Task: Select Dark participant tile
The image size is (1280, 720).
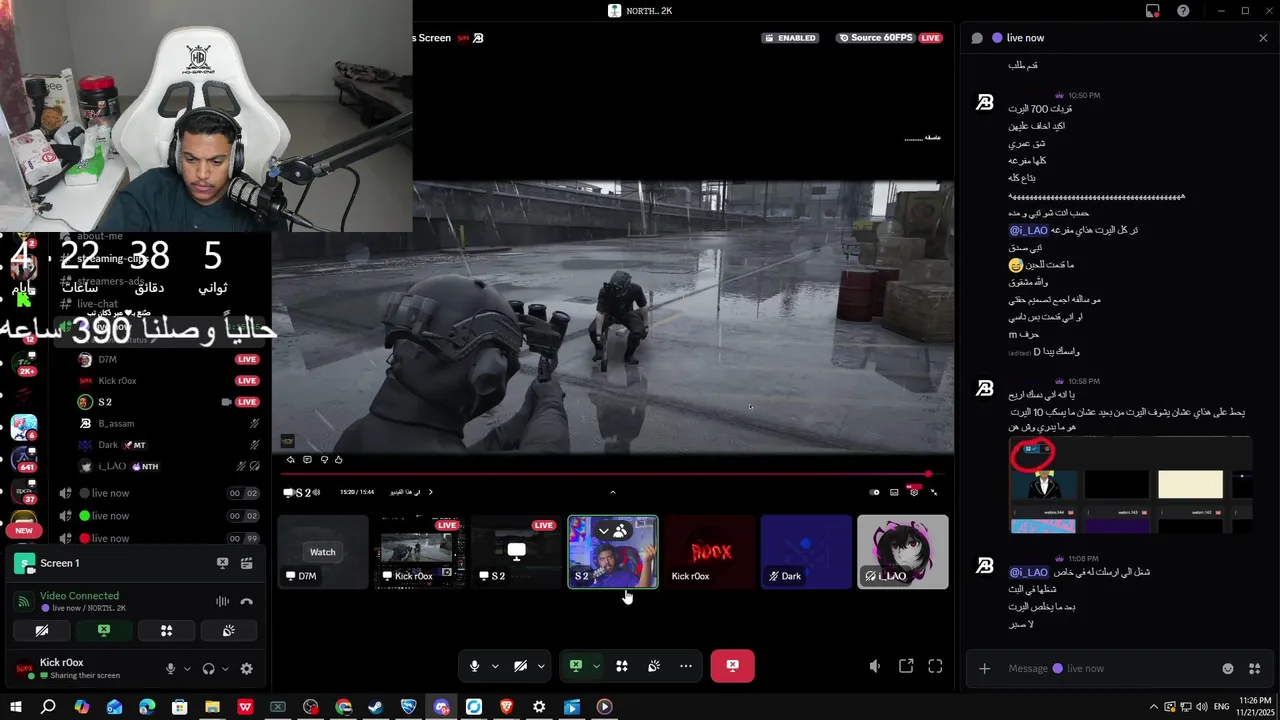Action: pyautogui.click(x=806, y=552)
